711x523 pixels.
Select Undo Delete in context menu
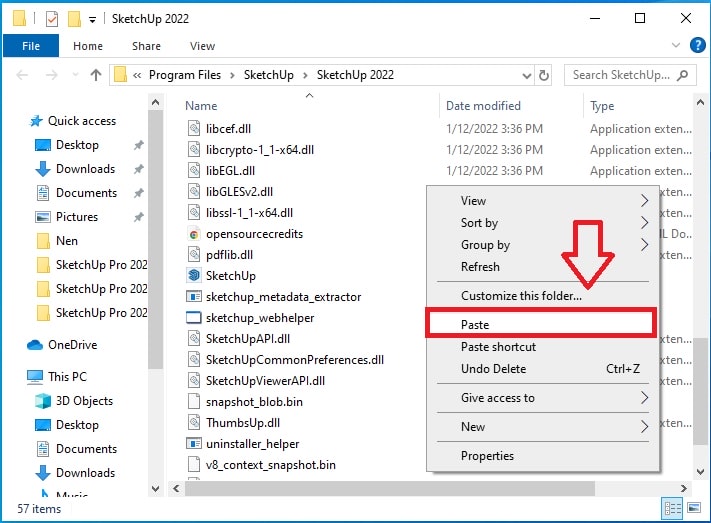543,368
